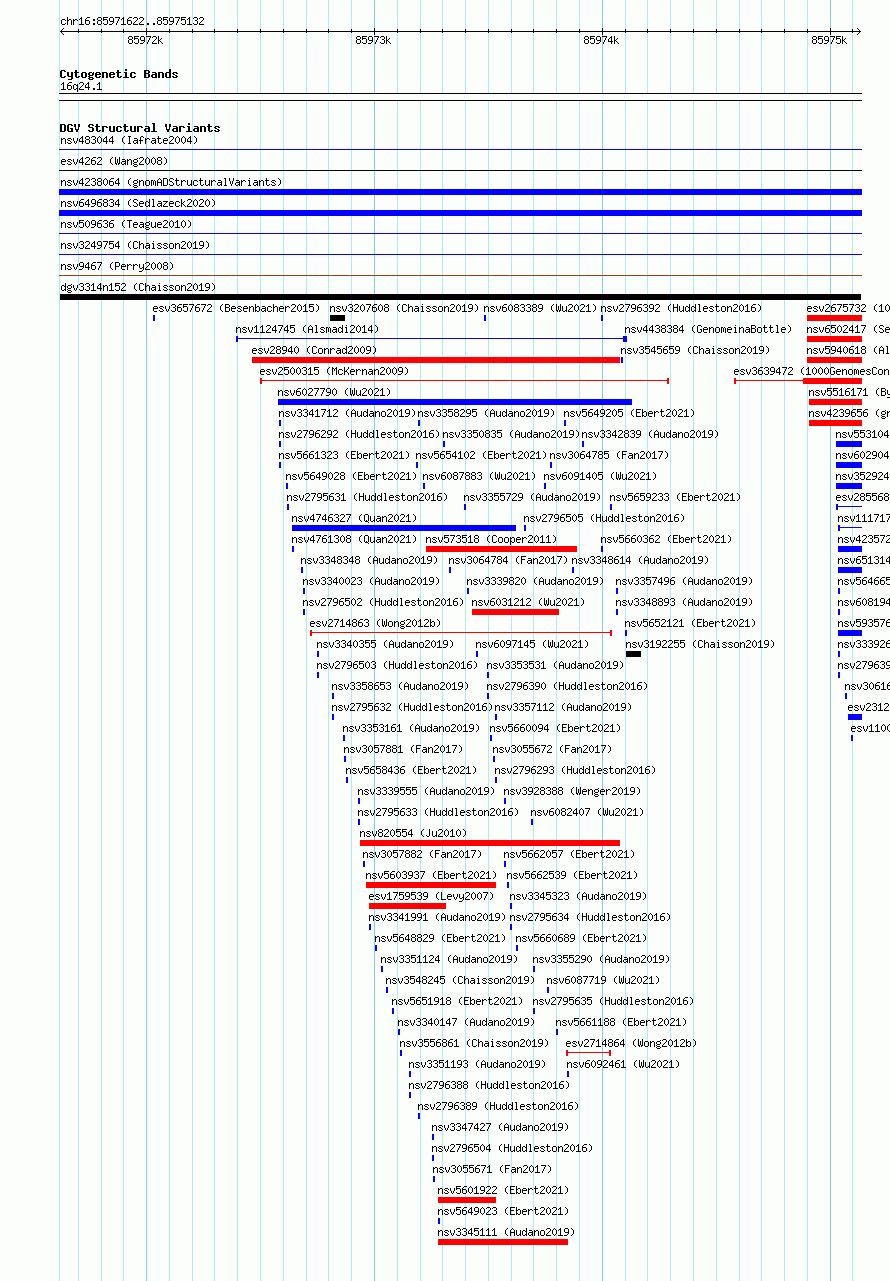890x1281 pixels.
Task: Click label nsv3928388 (Wenger2019)
Action: pos(573,791)
